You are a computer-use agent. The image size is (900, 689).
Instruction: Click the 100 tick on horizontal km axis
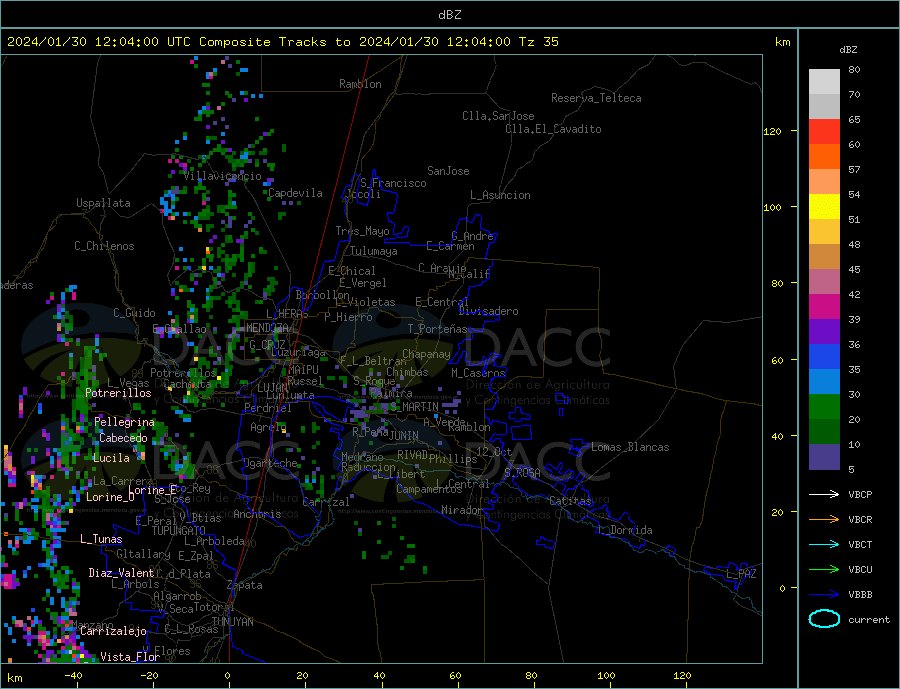606,676
